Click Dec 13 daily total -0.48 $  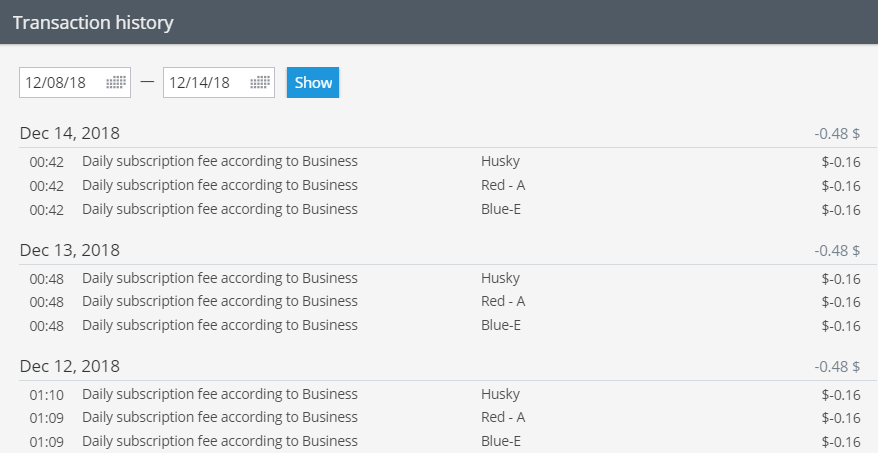837,250
